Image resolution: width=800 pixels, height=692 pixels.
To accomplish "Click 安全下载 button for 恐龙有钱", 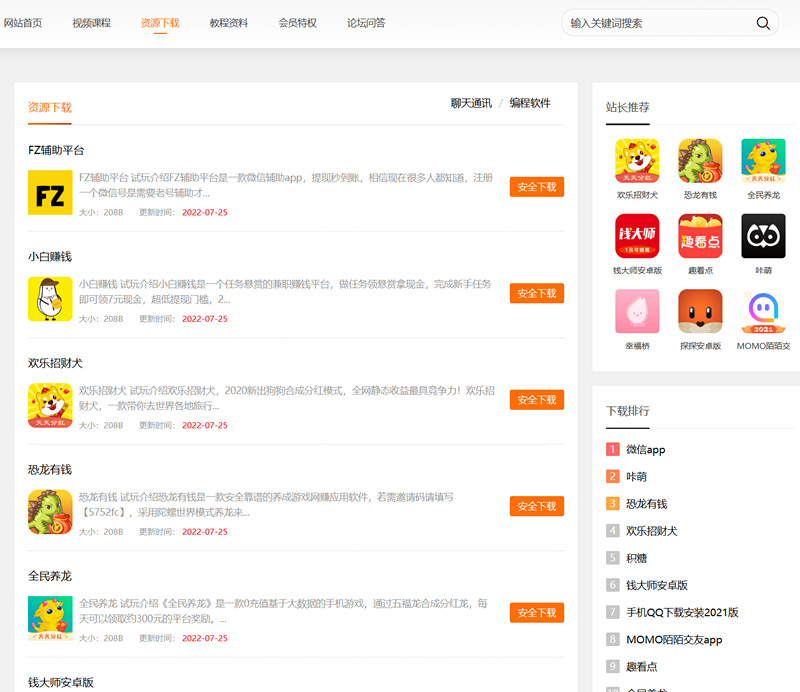I will coord(536,506).
